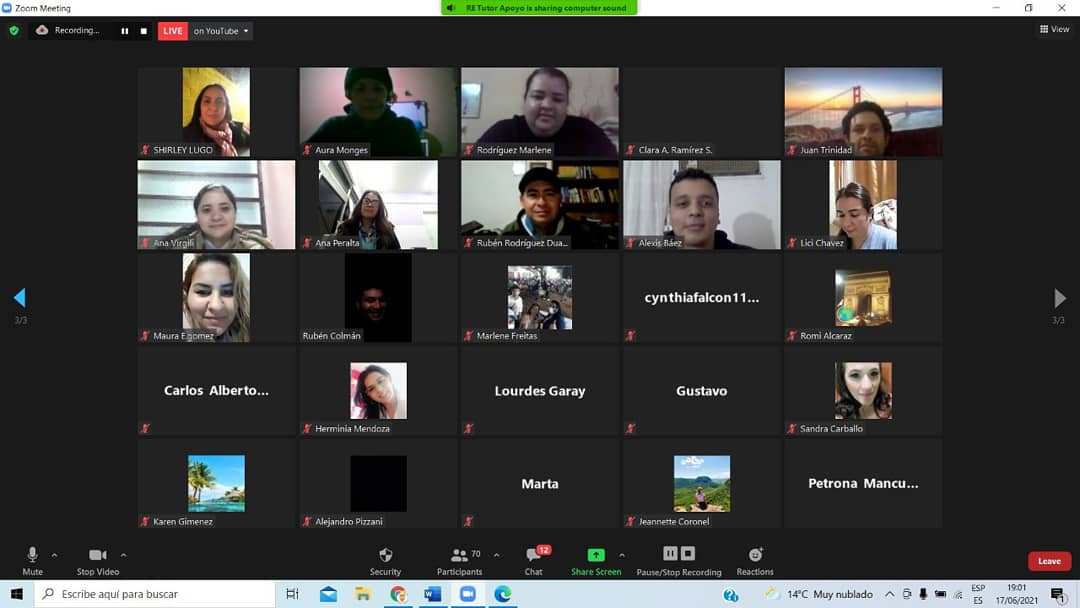Open the Get Help tray icon
This screenshot has height=608, width=1080.
pos(731,594)
